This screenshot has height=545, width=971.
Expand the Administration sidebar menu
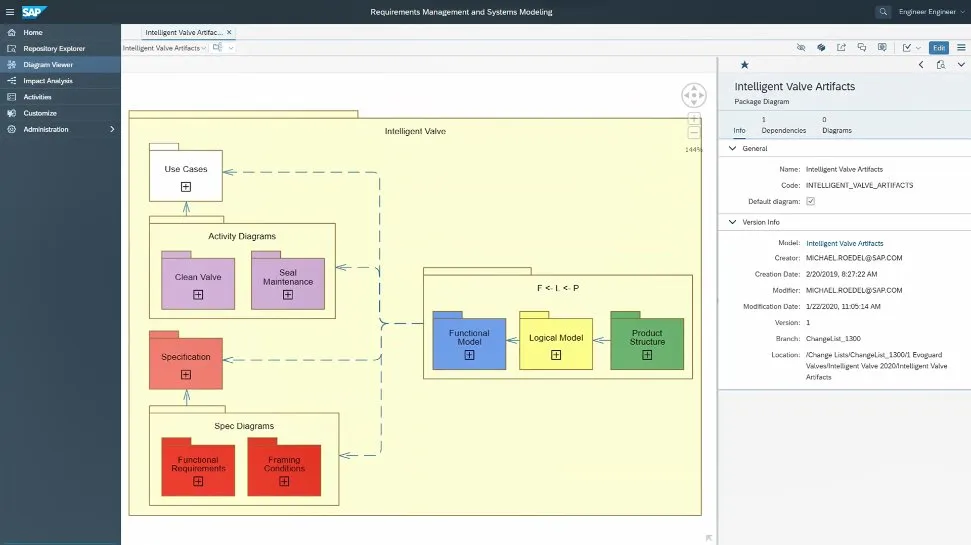coord(112,129)
